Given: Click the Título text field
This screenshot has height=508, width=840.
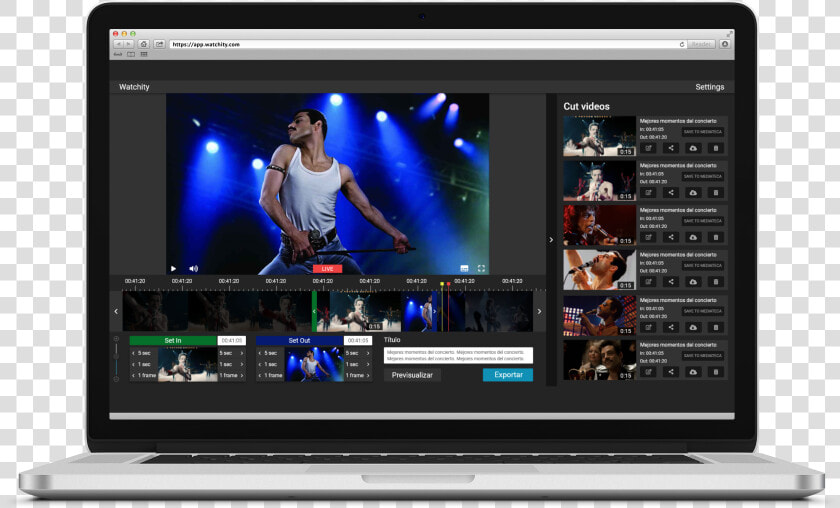Looking at the screenshot, I should tap(458, 355).
